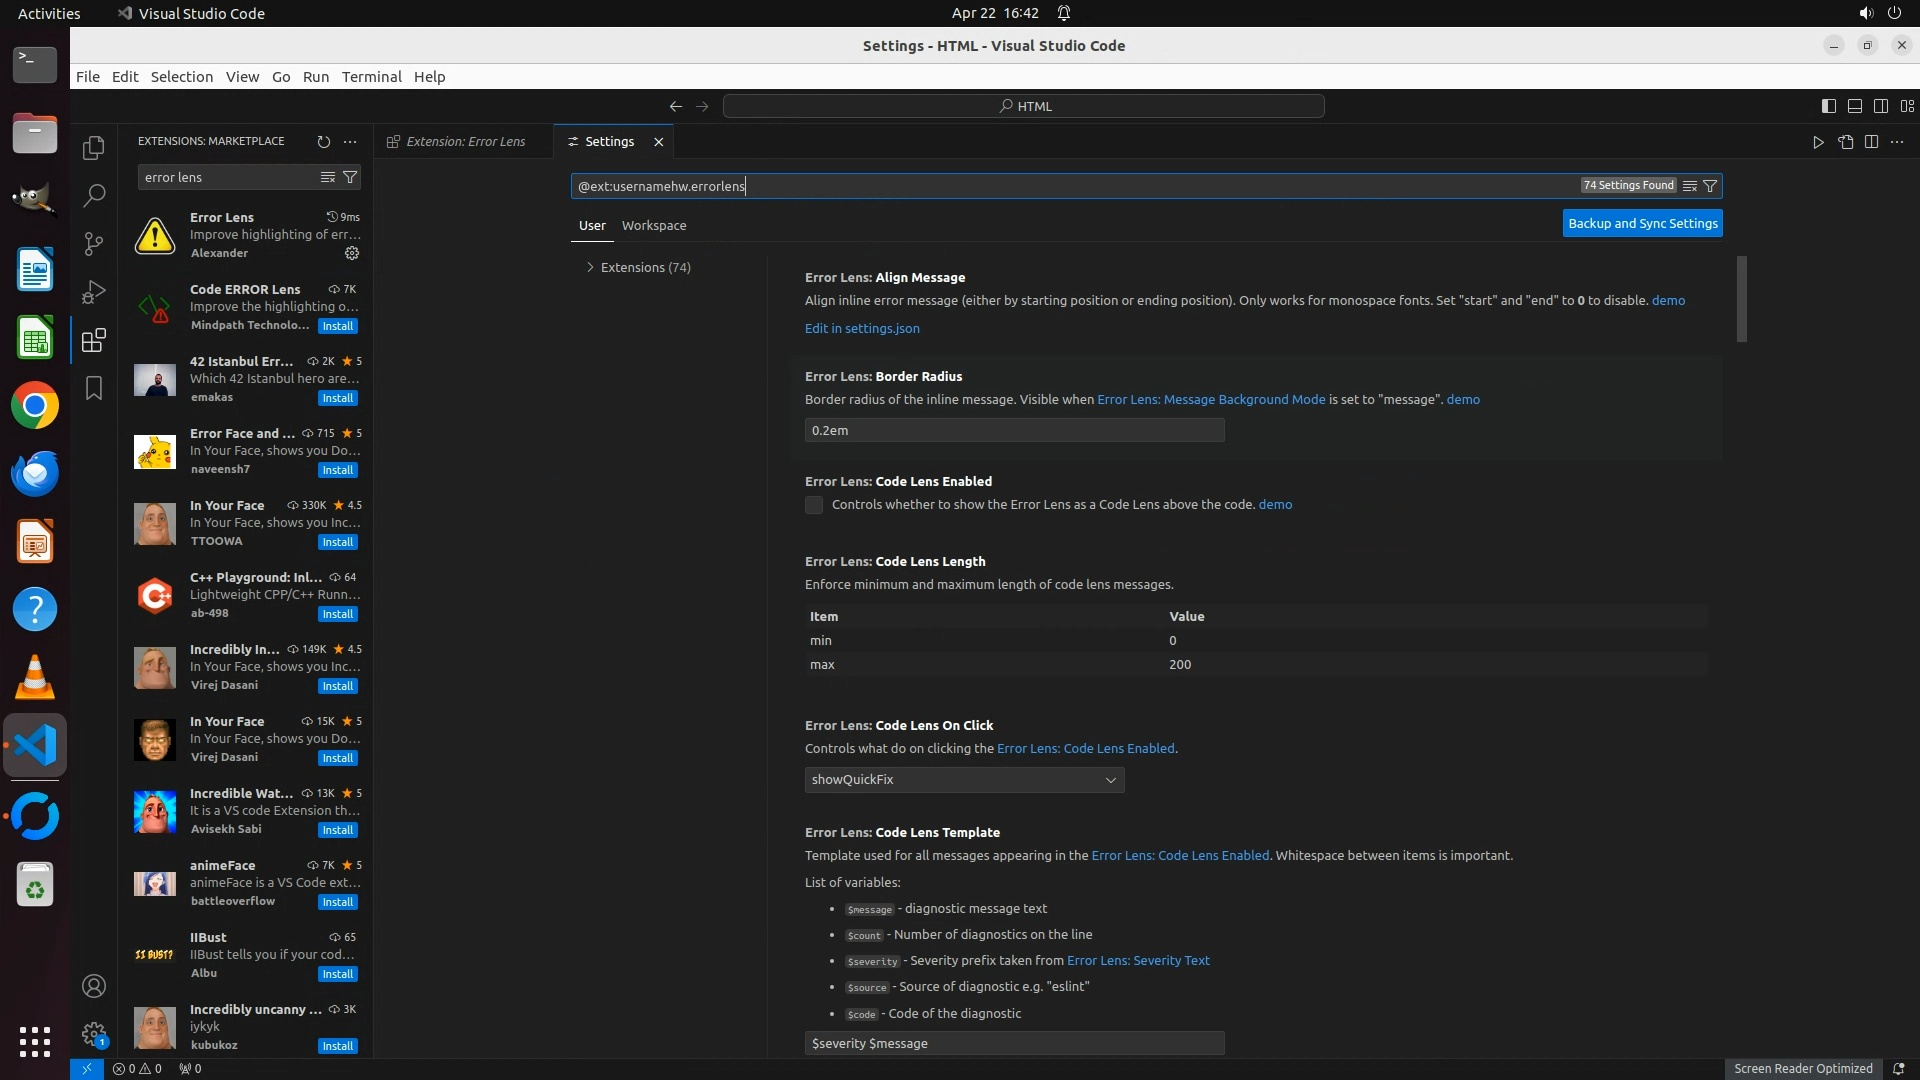Open the Terminal menu
This screenshot has width=1920, height=1080.
coord(371,77)
